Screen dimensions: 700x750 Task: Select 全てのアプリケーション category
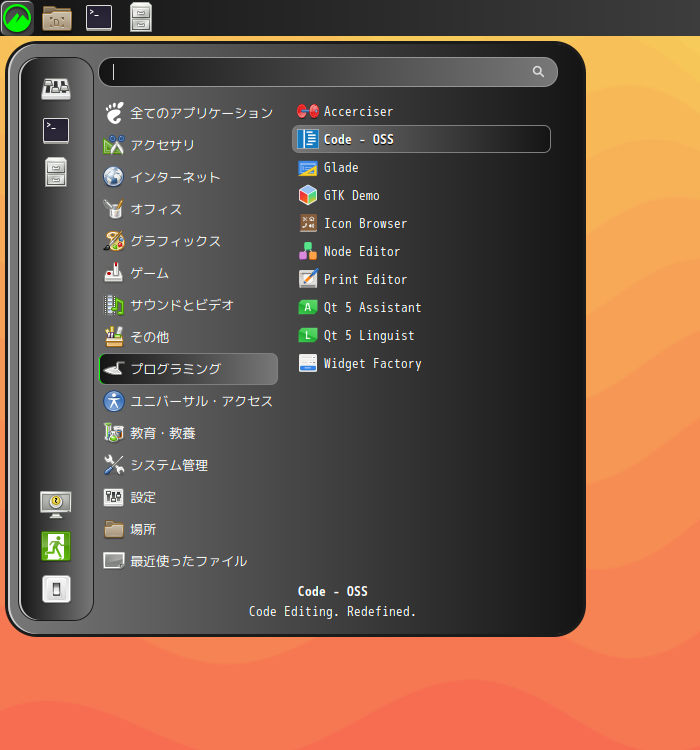(189, 113)
